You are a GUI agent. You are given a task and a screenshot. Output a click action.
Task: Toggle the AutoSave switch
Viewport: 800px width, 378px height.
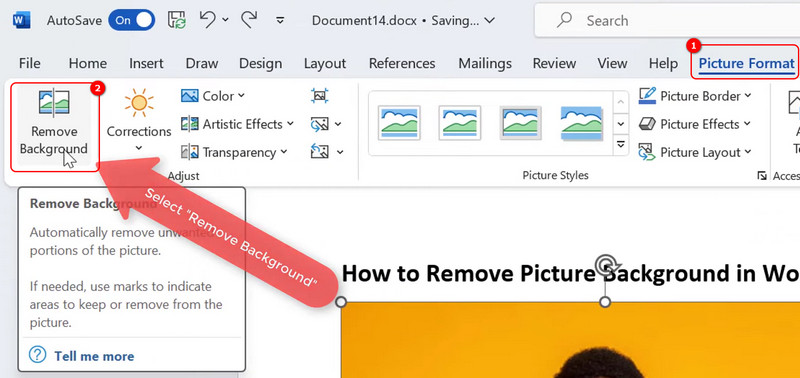tap(131, 20)
